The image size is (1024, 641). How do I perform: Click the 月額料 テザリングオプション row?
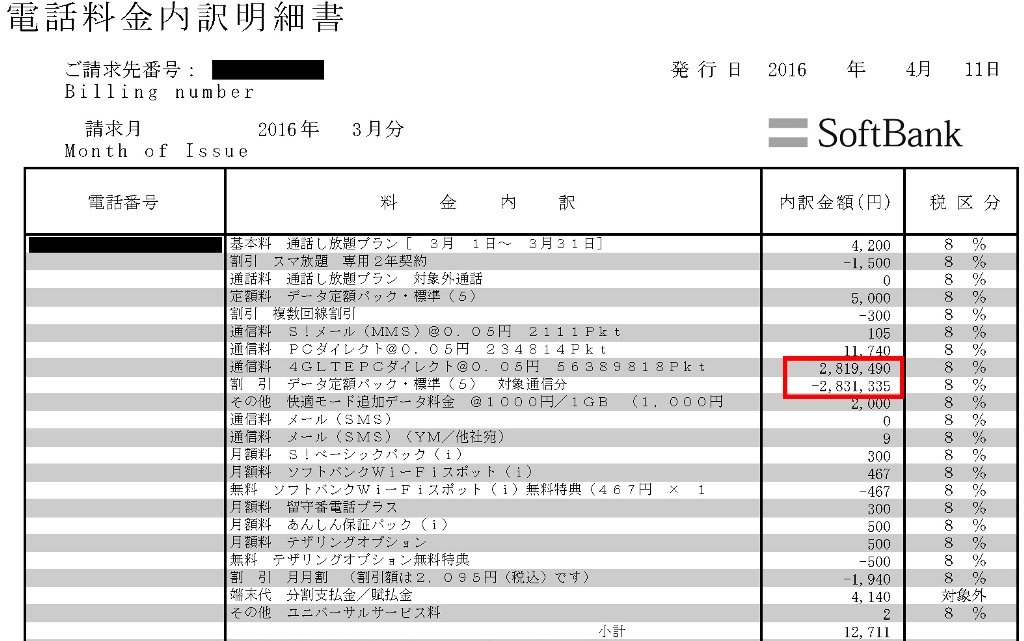tap(328, 543)
